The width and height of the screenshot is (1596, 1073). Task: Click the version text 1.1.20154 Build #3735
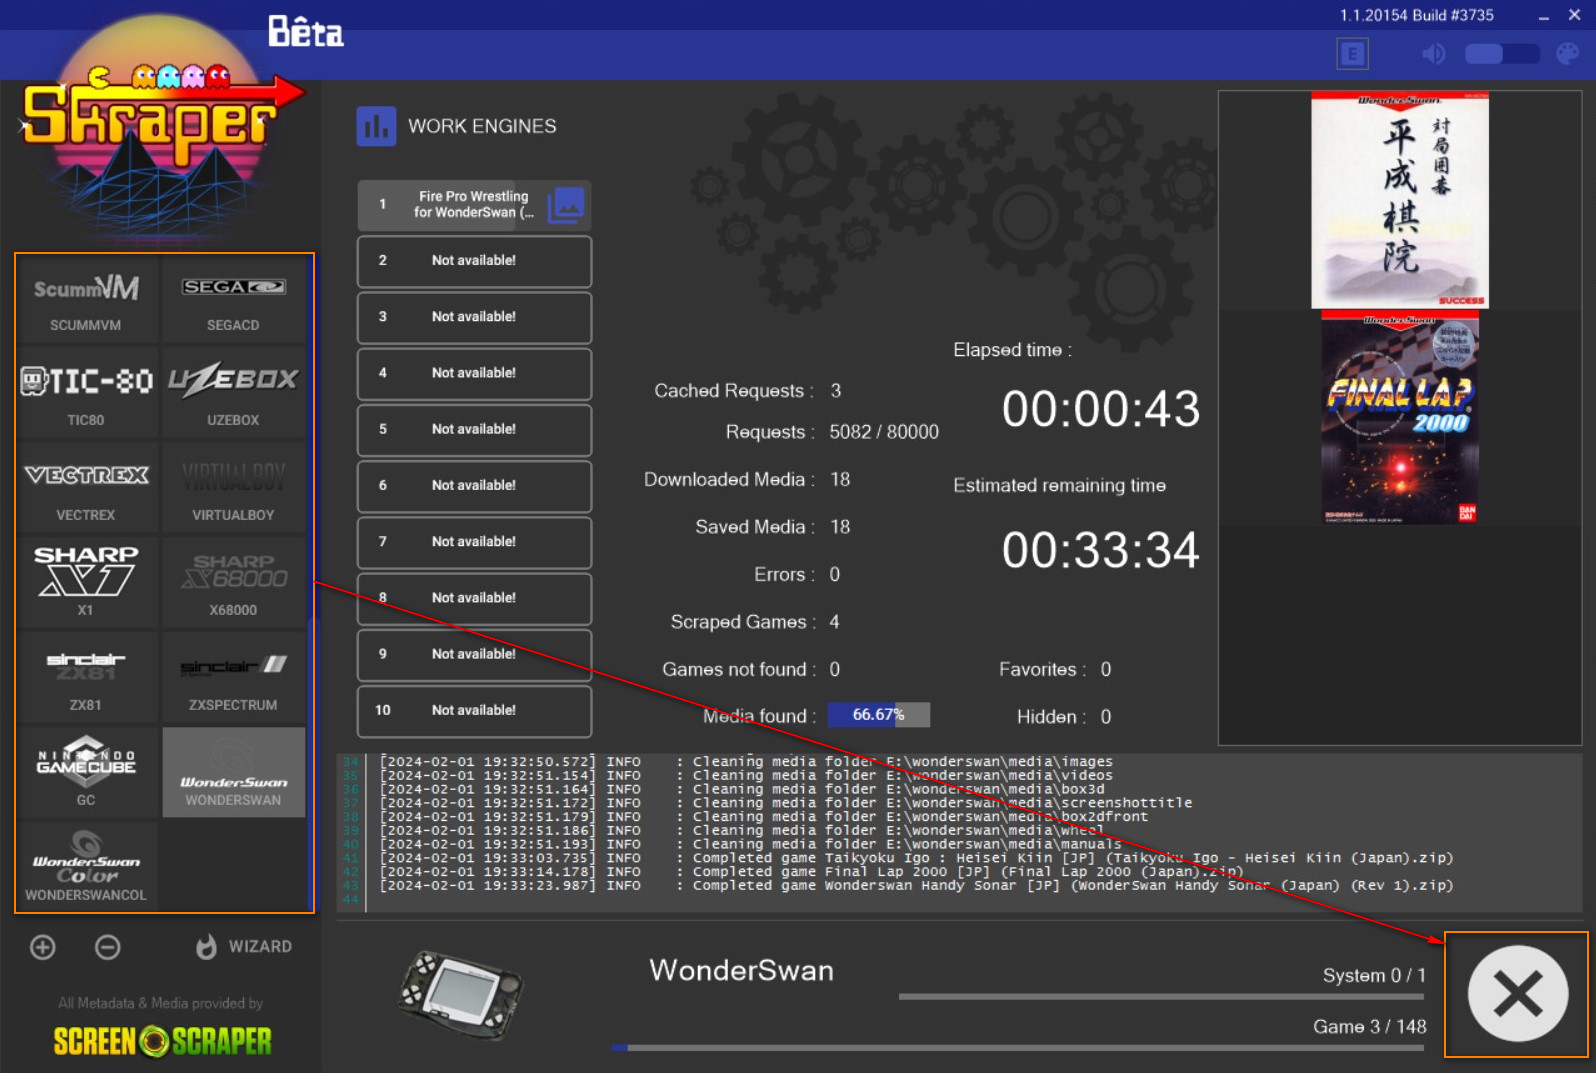(1416, 15)
